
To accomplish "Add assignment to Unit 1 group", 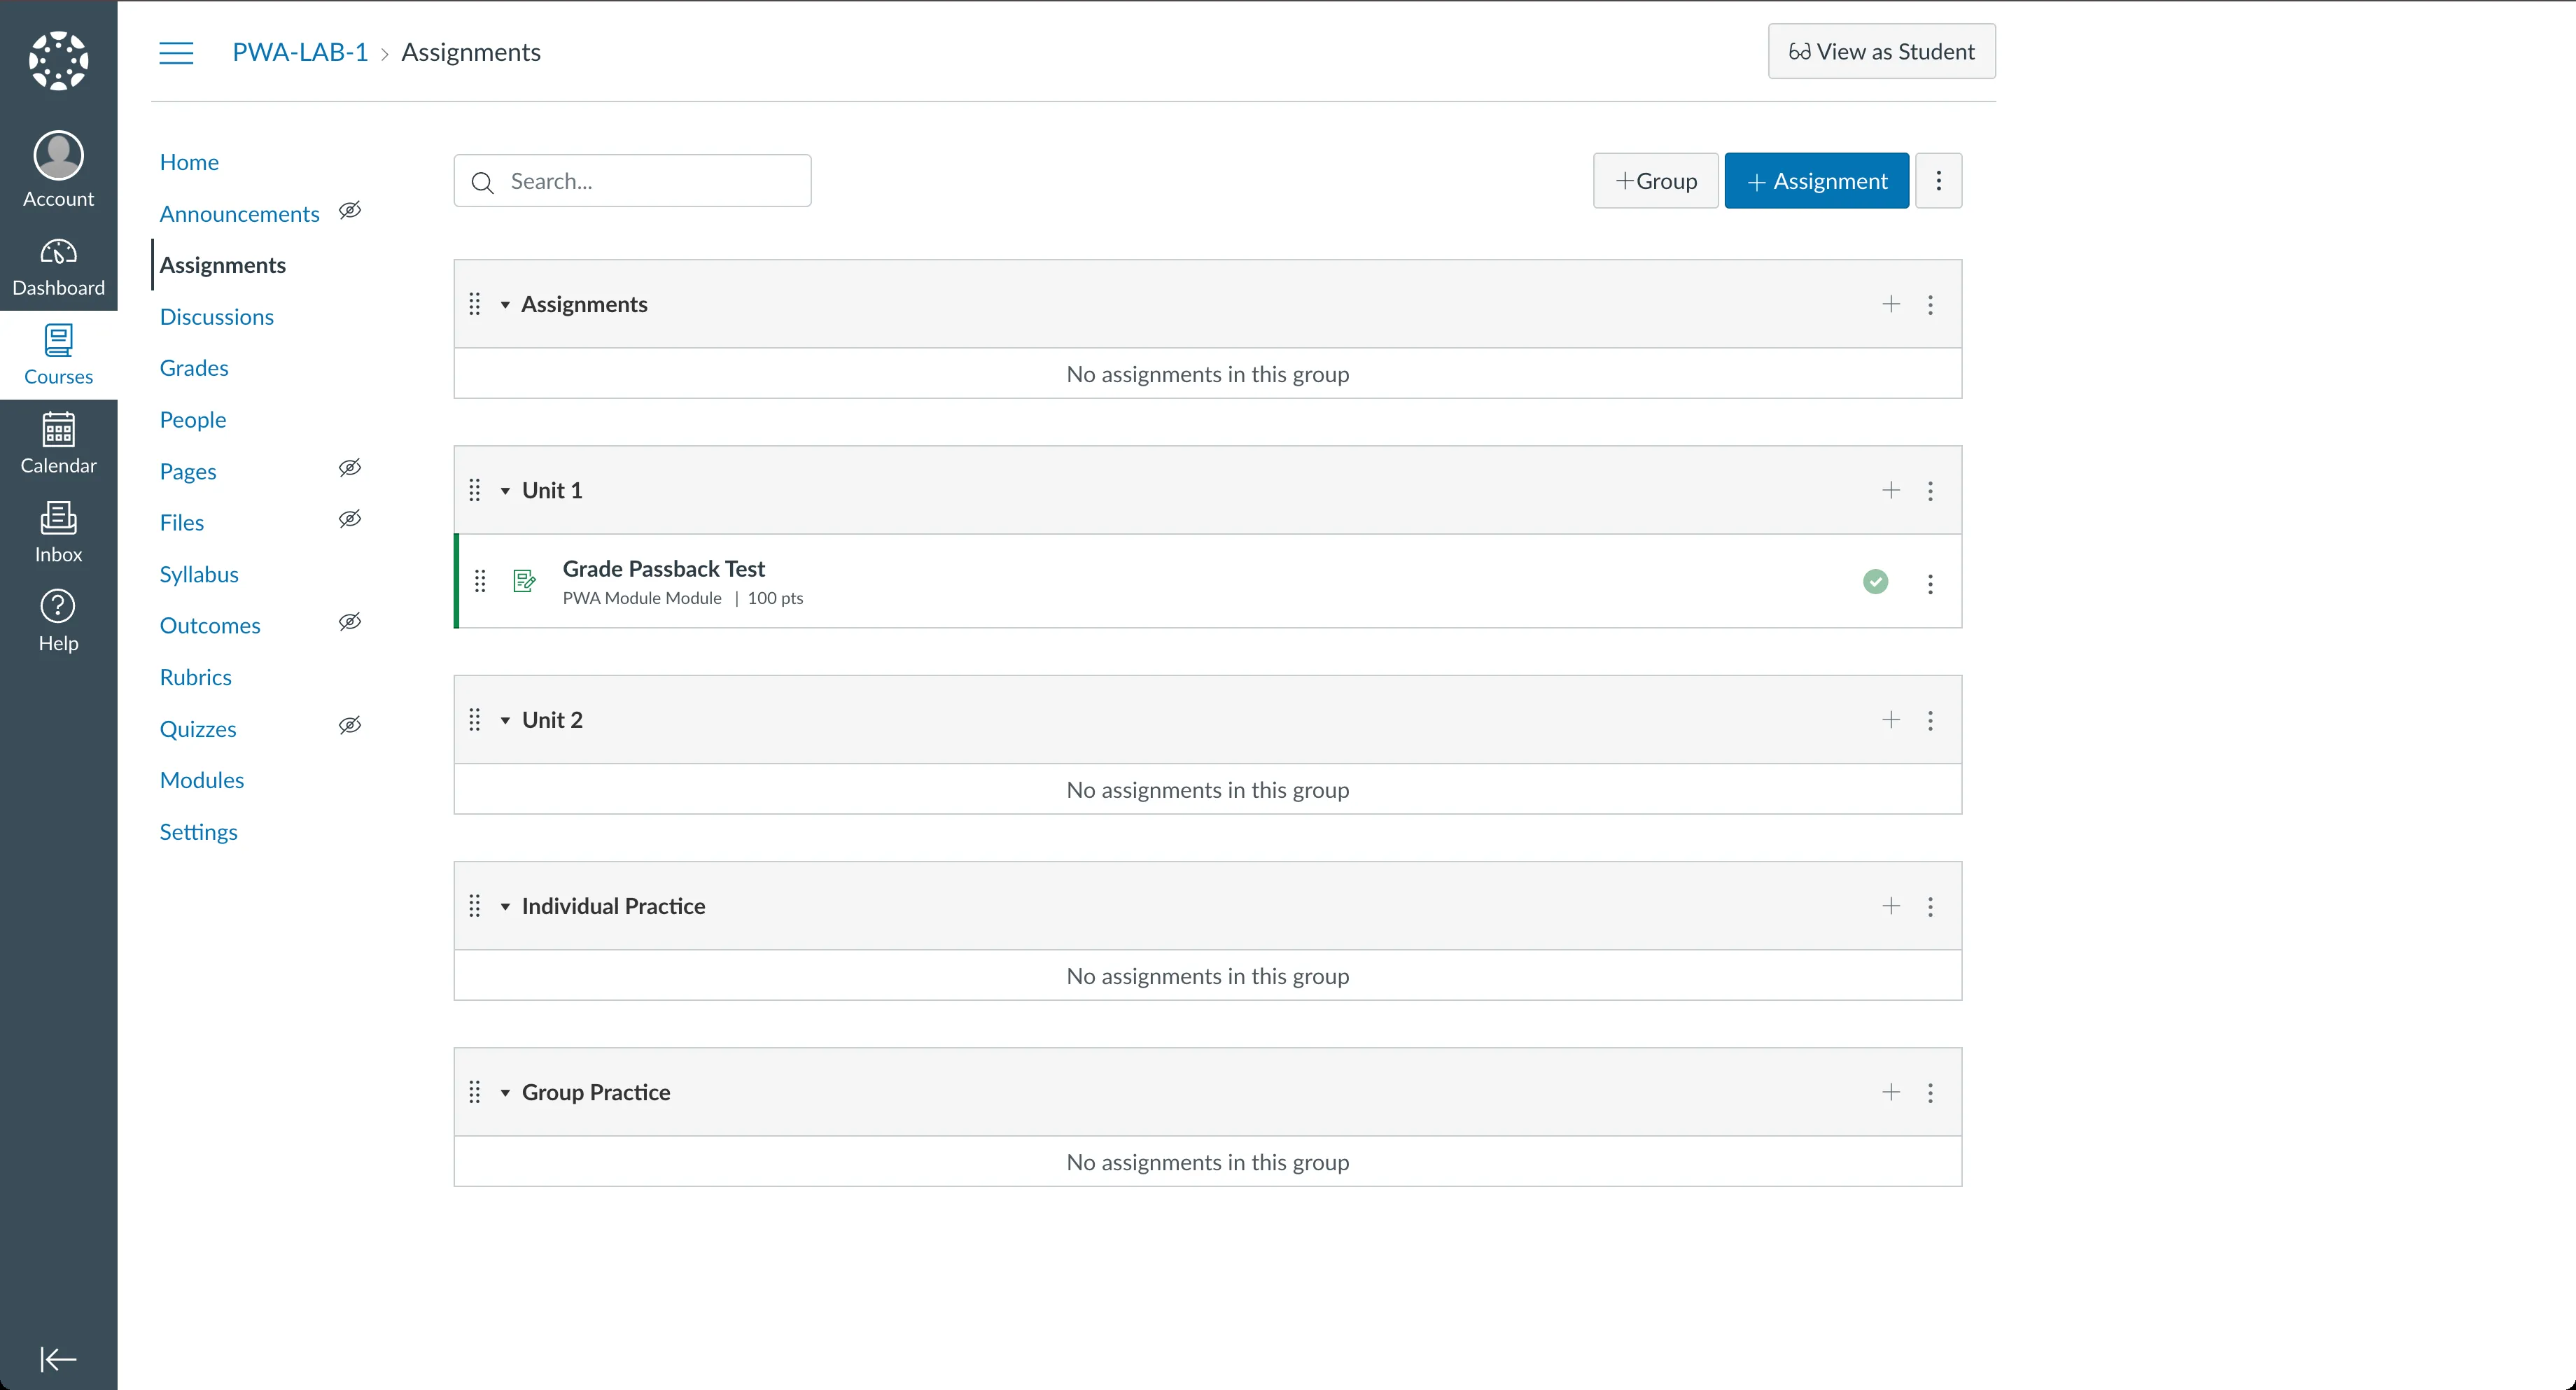I will (1890, 490).
